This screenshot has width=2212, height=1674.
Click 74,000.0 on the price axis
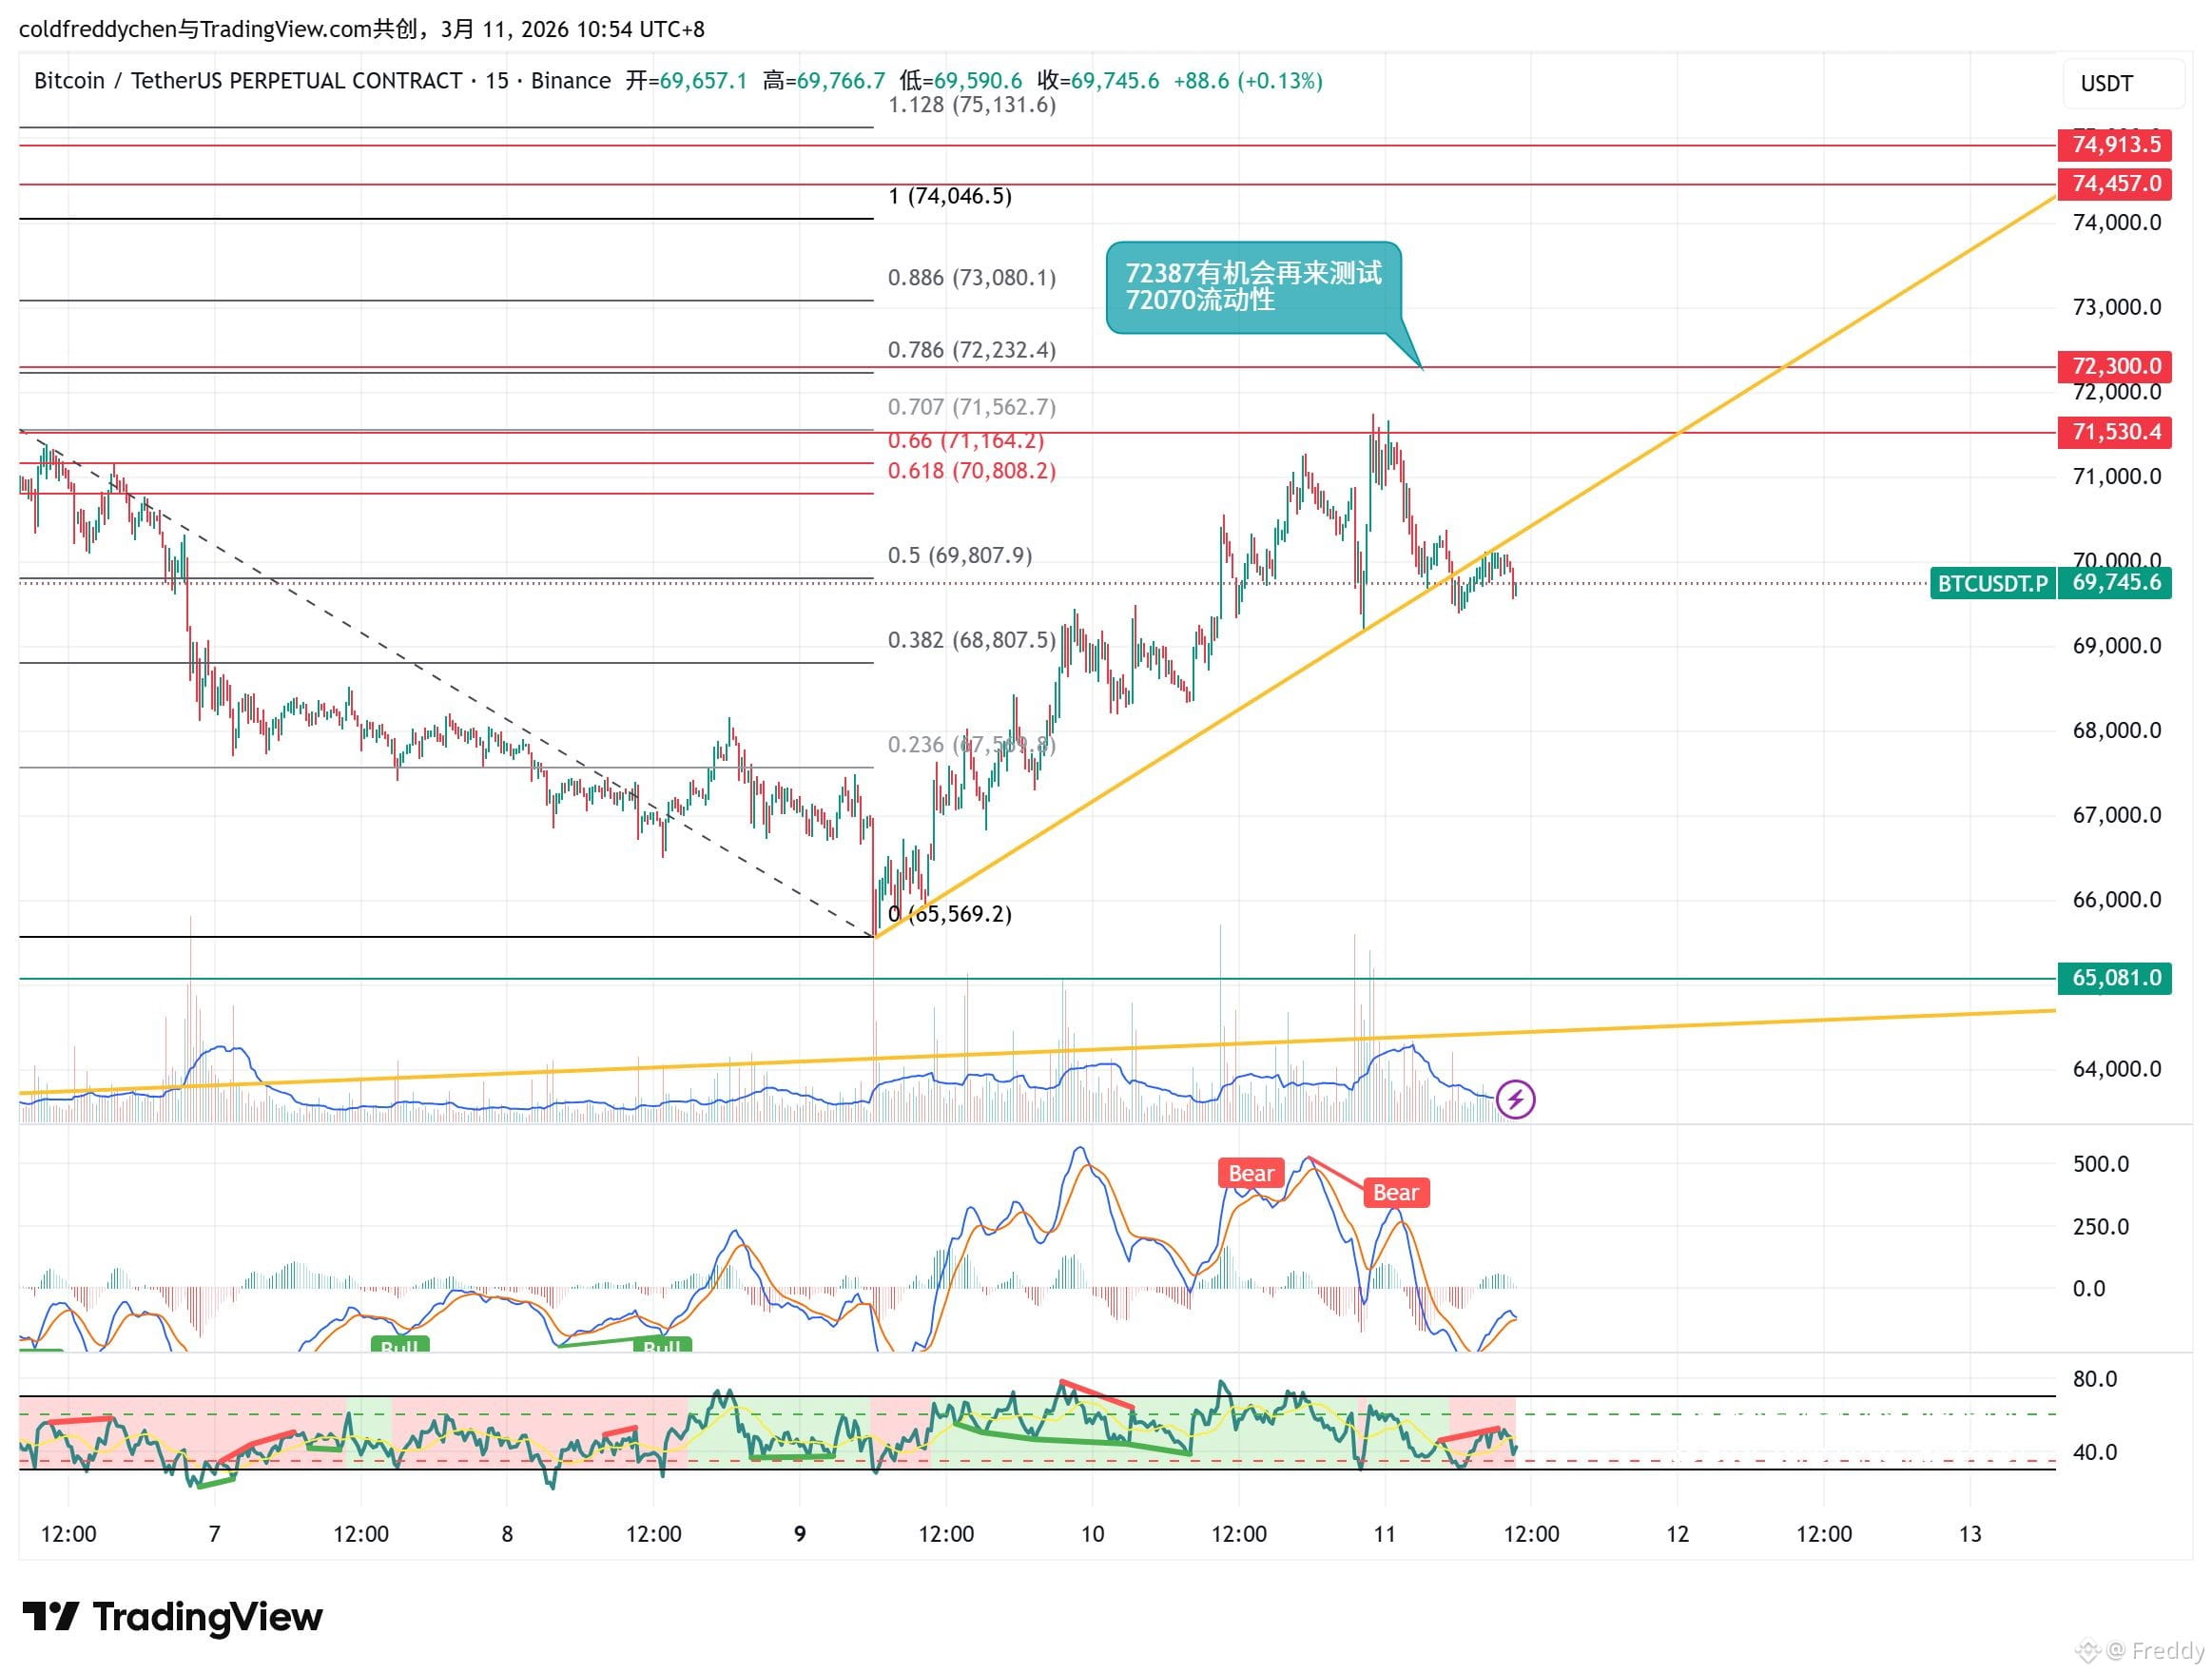2116,223
